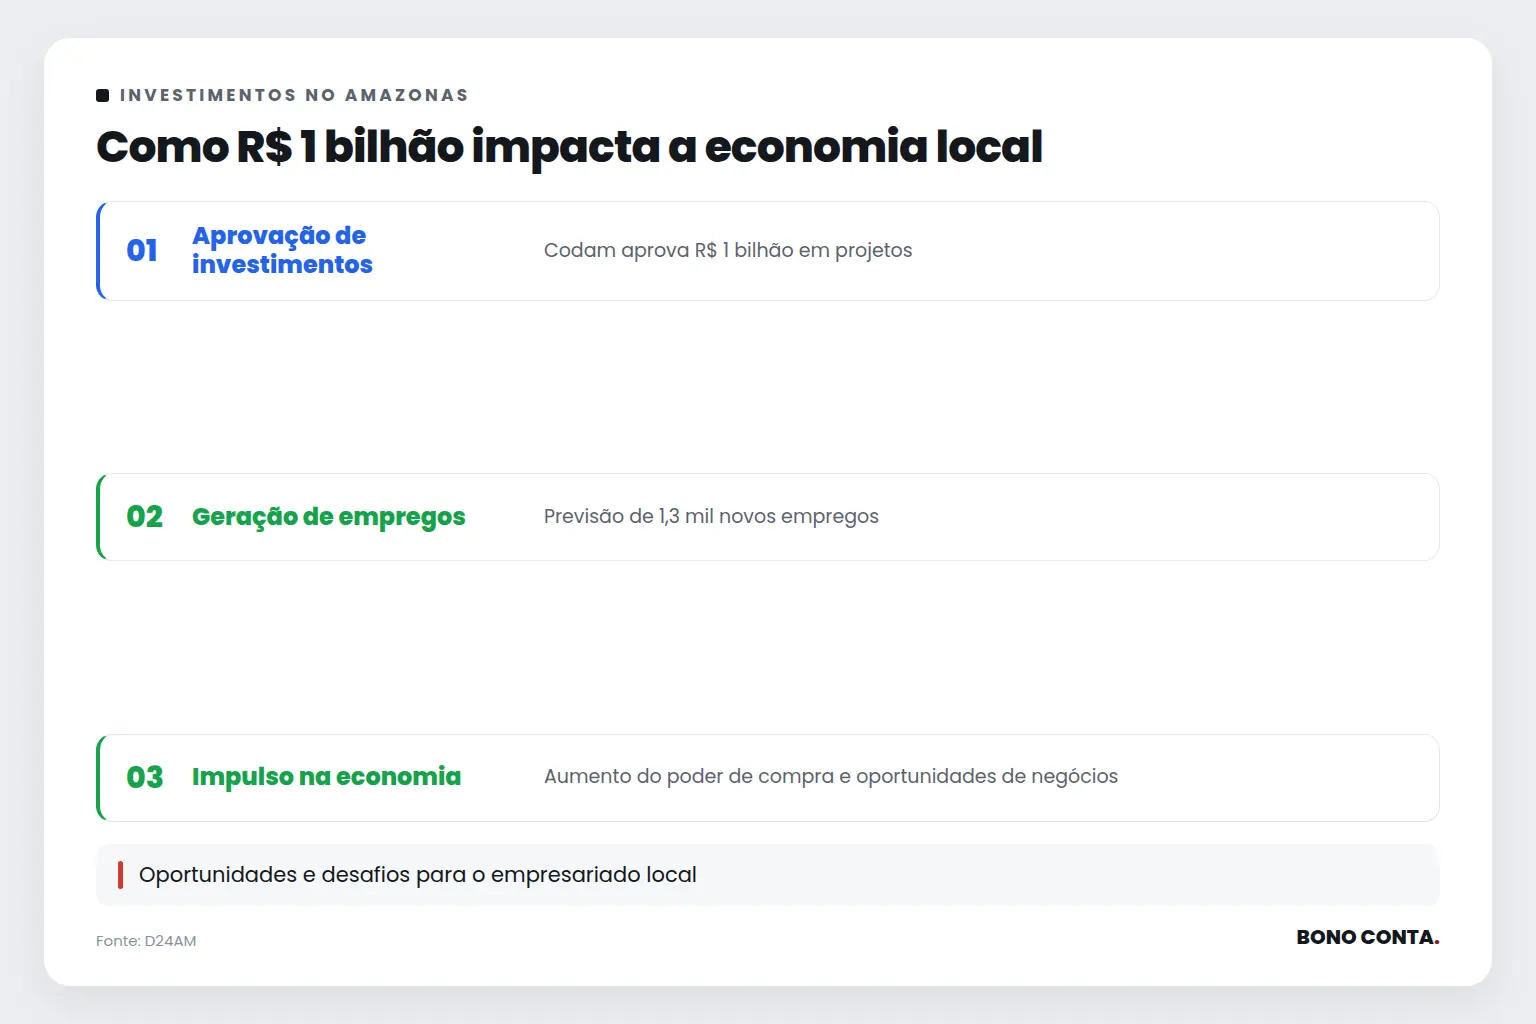This screenshot has width=1536, height=1024.
Task: Select the headline 'Como R$ 1 bilhão impacta a economia local'
Action: (x=569, y=147)
